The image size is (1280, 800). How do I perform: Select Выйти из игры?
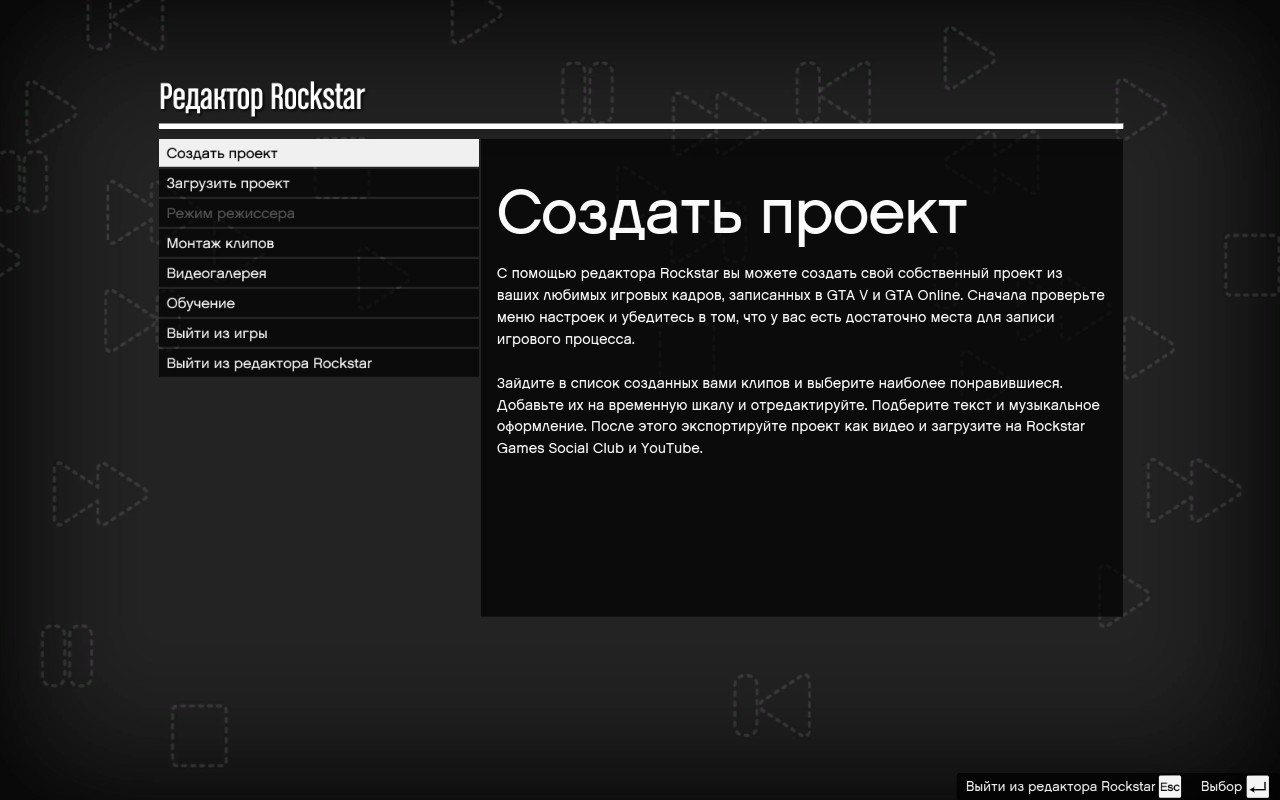coord(319,333)
